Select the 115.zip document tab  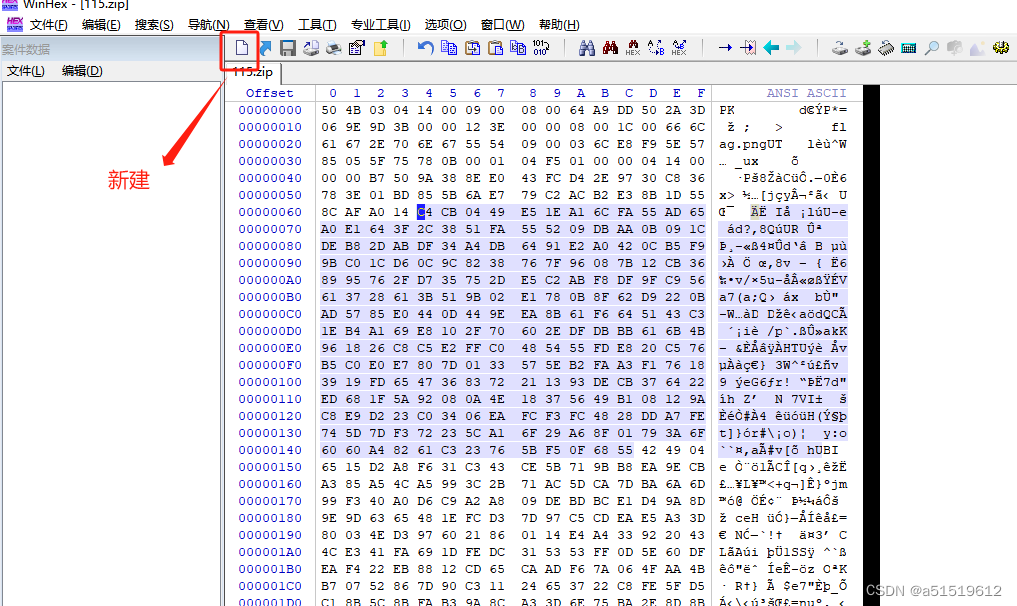(255, 73)
